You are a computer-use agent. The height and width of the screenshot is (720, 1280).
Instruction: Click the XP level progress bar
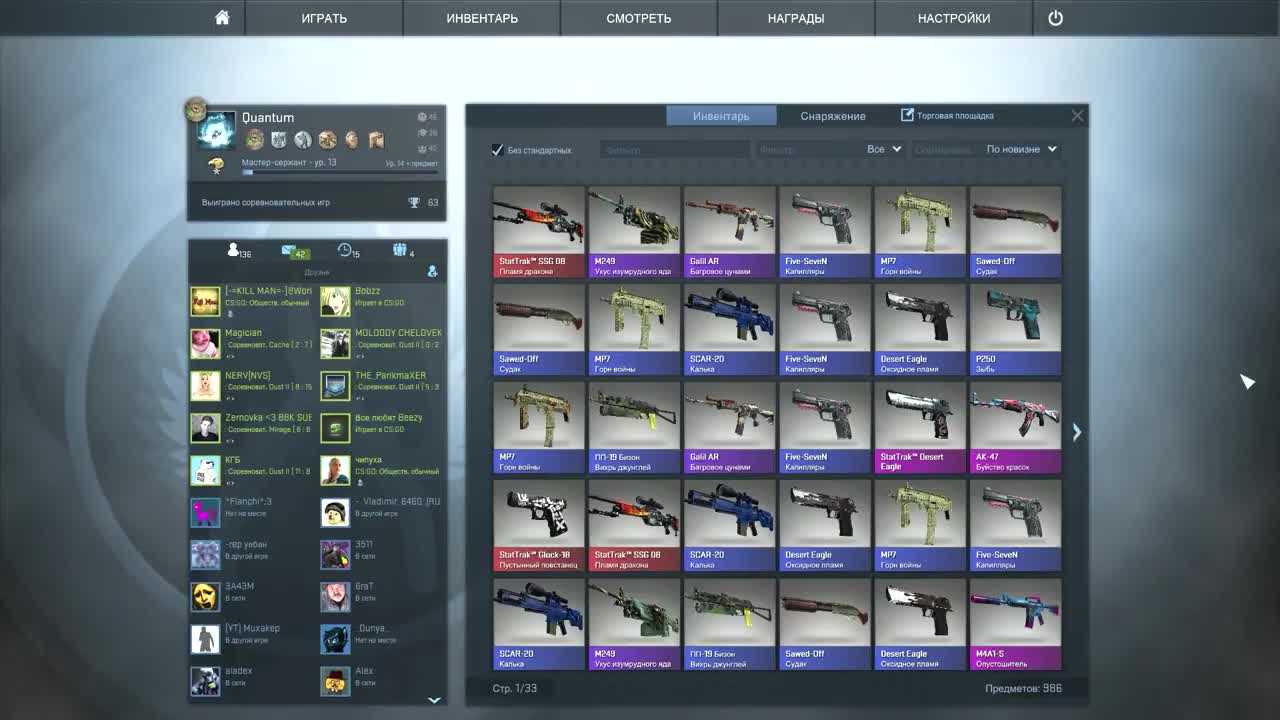(x=340, y=173)
